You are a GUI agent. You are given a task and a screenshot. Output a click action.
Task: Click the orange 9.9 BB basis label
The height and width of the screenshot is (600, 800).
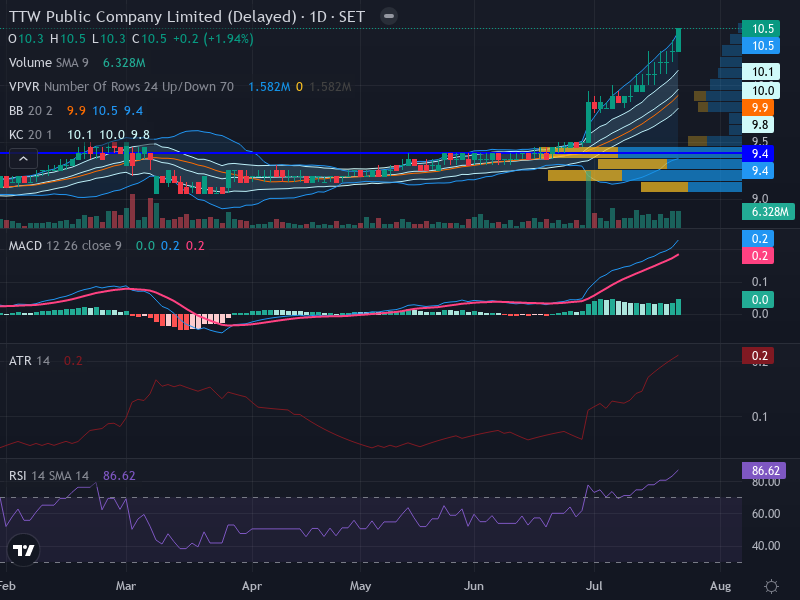click(758, 108)
